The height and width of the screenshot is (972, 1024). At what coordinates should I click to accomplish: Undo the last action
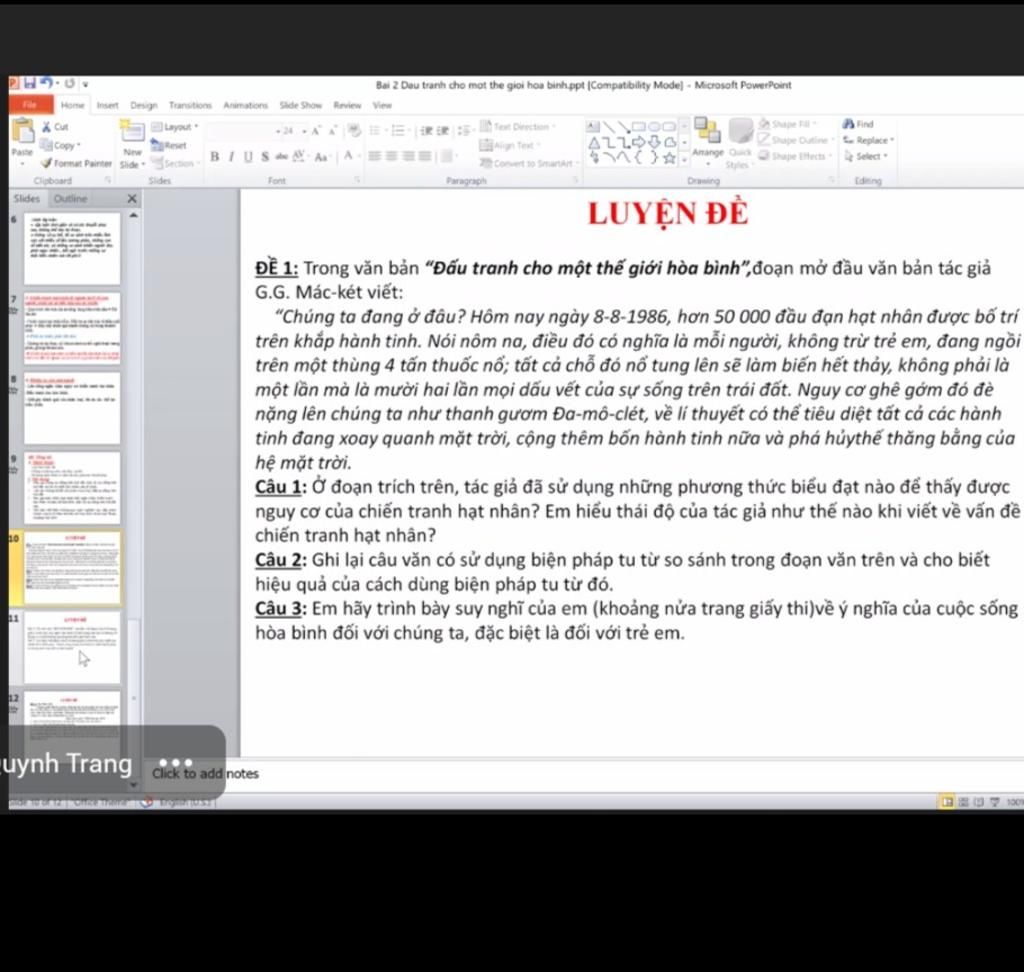(46, 83)
